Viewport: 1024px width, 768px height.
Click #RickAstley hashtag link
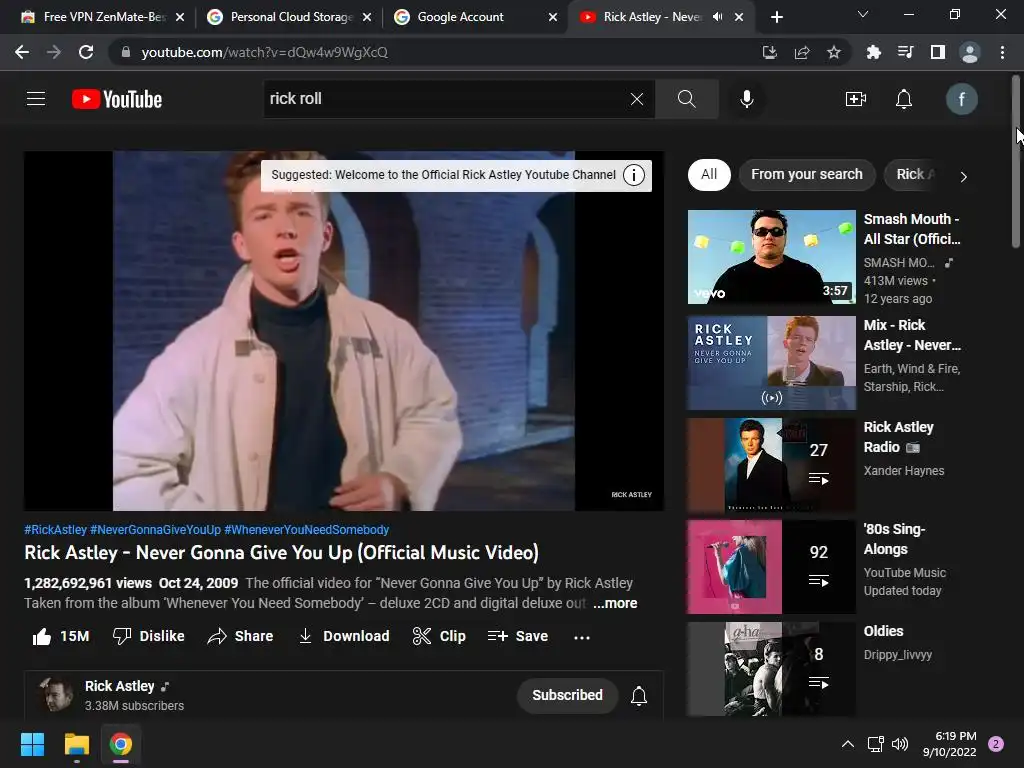[56, 530]
